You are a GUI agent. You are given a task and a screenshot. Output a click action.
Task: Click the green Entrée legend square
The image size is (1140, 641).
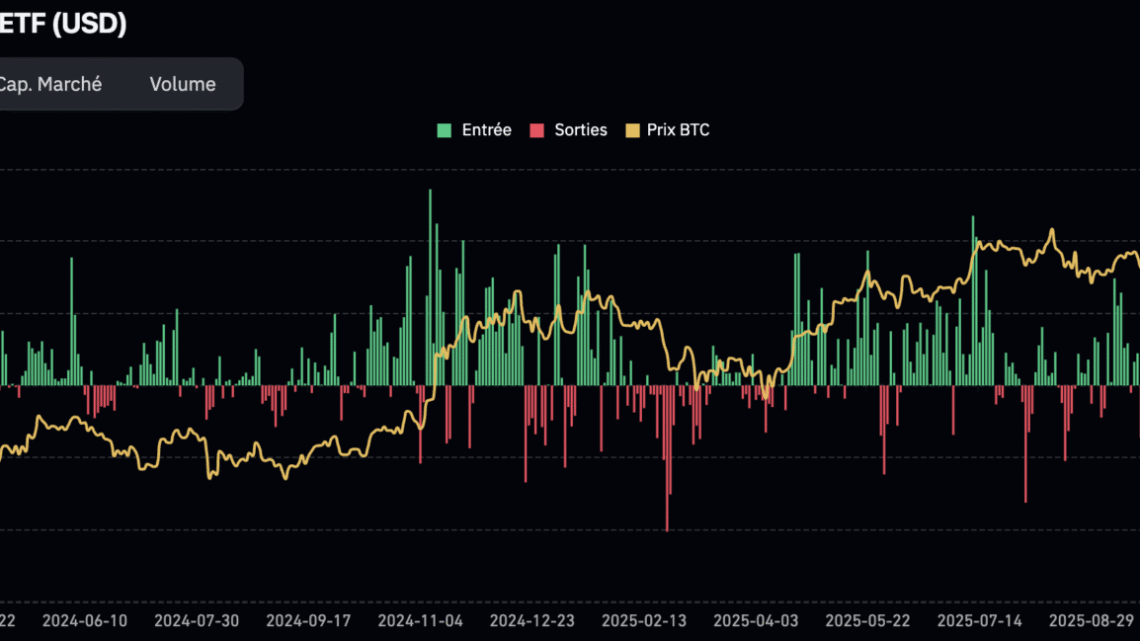(x=444, y=129)
